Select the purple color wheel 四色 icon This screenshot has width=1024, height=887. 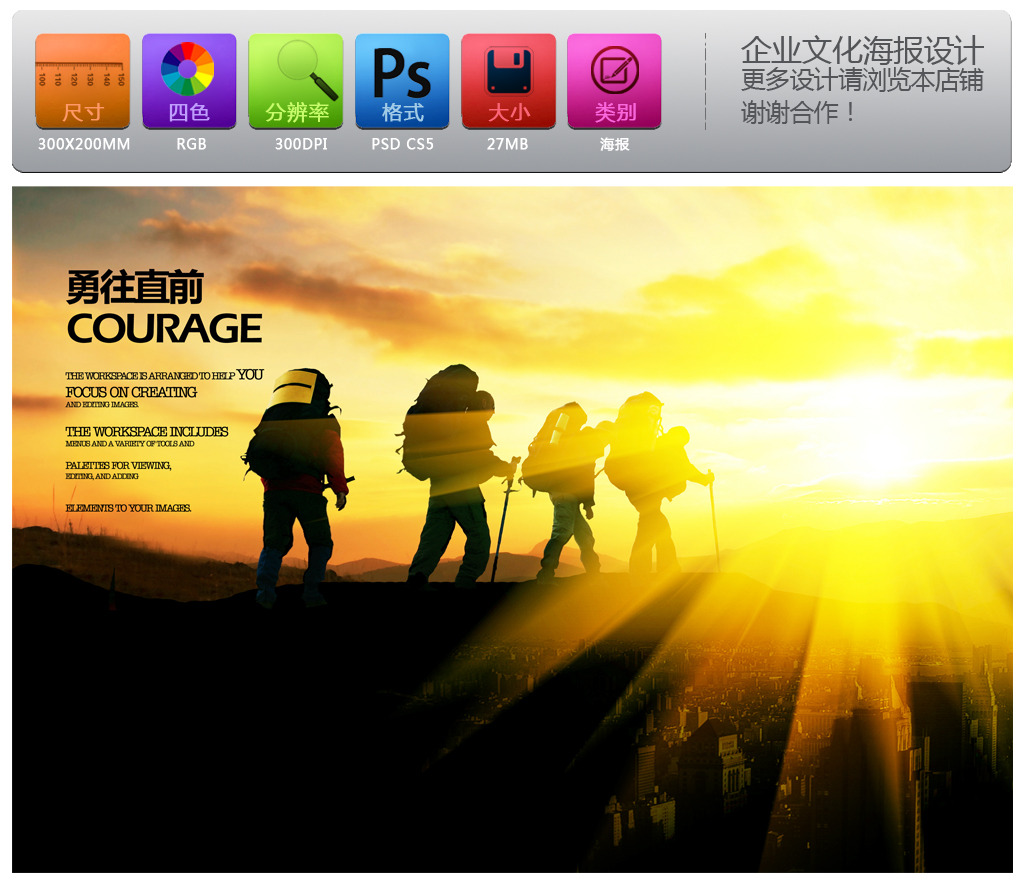click(189, 81)
